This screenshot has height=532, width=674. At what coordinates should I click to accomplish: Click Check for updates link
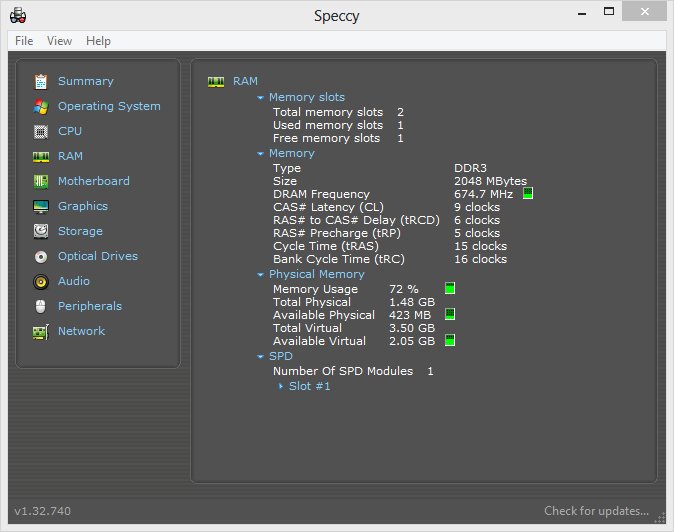click(597, 511)
